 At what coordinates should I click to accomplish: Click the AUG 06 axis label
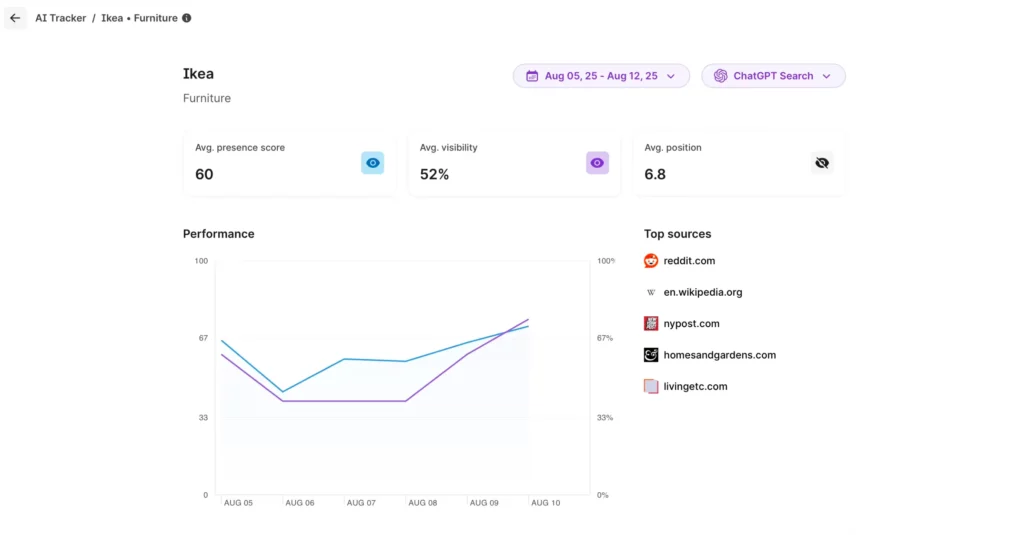[x=300, y=503]
